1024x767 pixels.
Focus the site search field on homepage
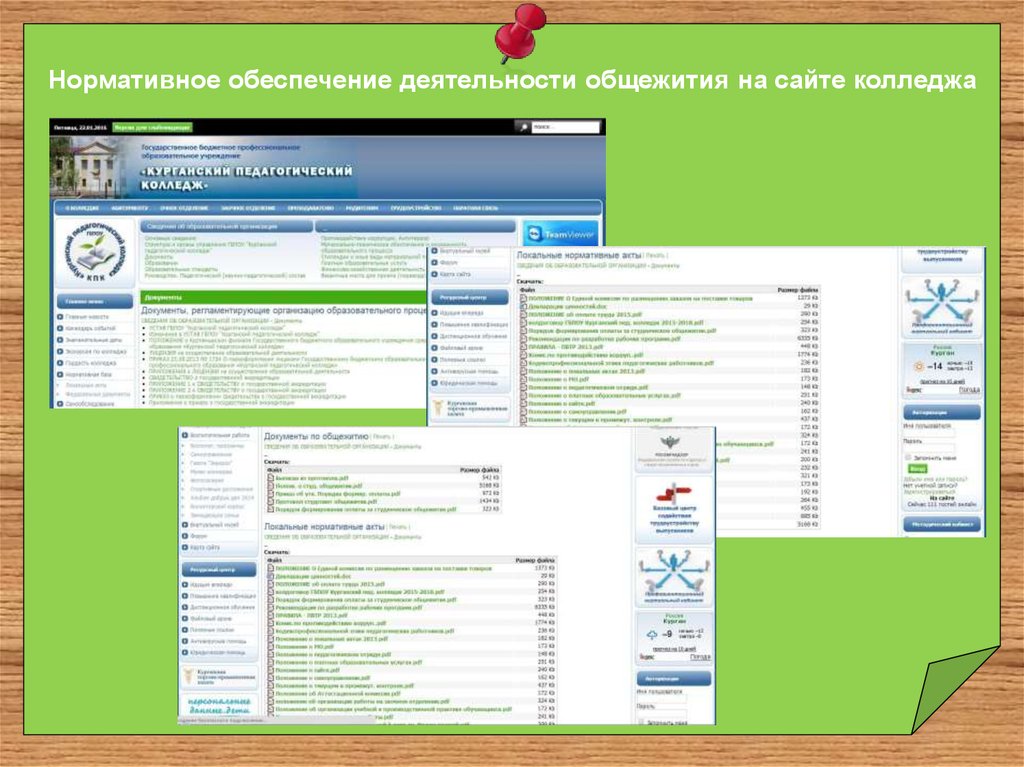pos(566,127)
